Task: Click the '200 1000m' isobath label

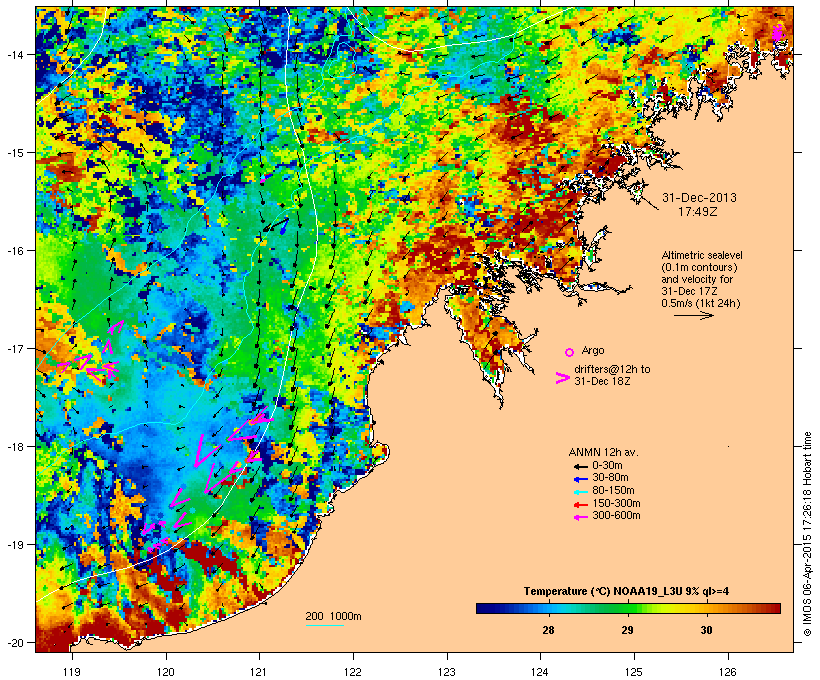Action: [x=333, y=616]
